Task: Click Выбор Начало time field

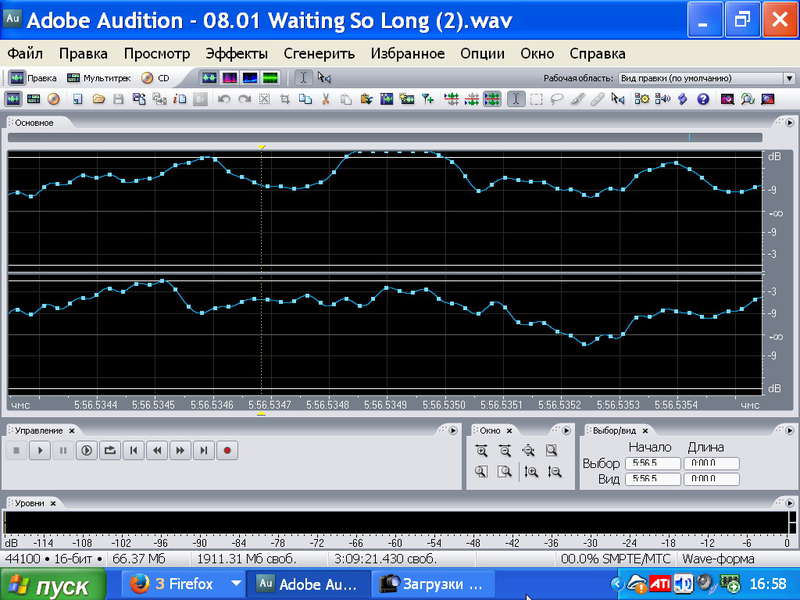Action: point(653,463)
